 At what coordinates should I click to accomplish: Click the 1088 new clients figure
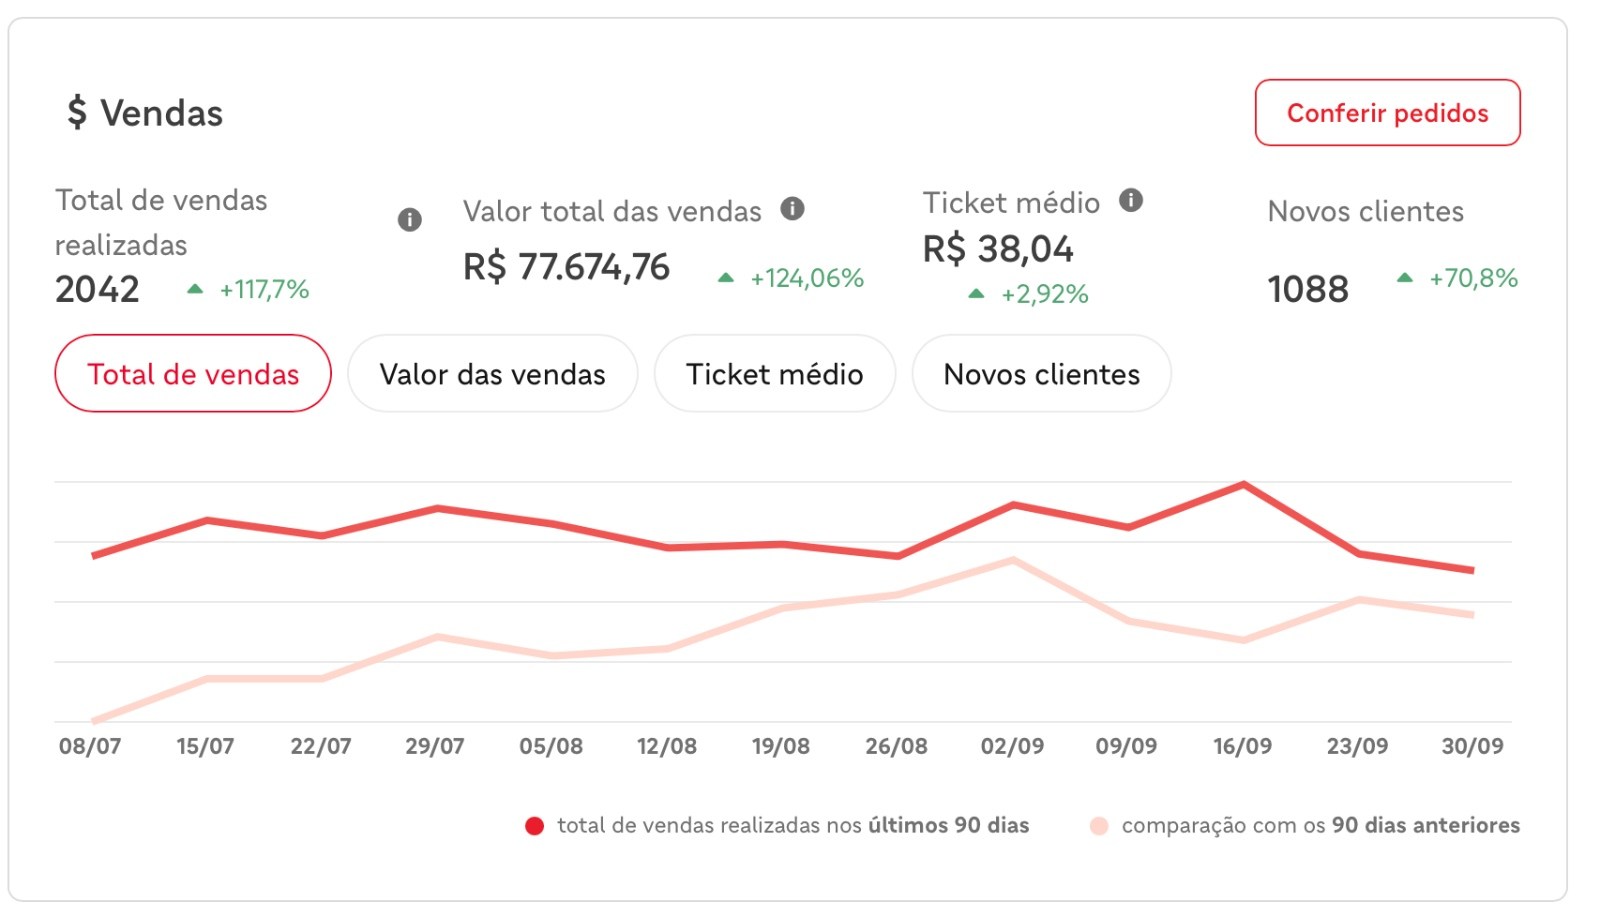click(1308, 290)
